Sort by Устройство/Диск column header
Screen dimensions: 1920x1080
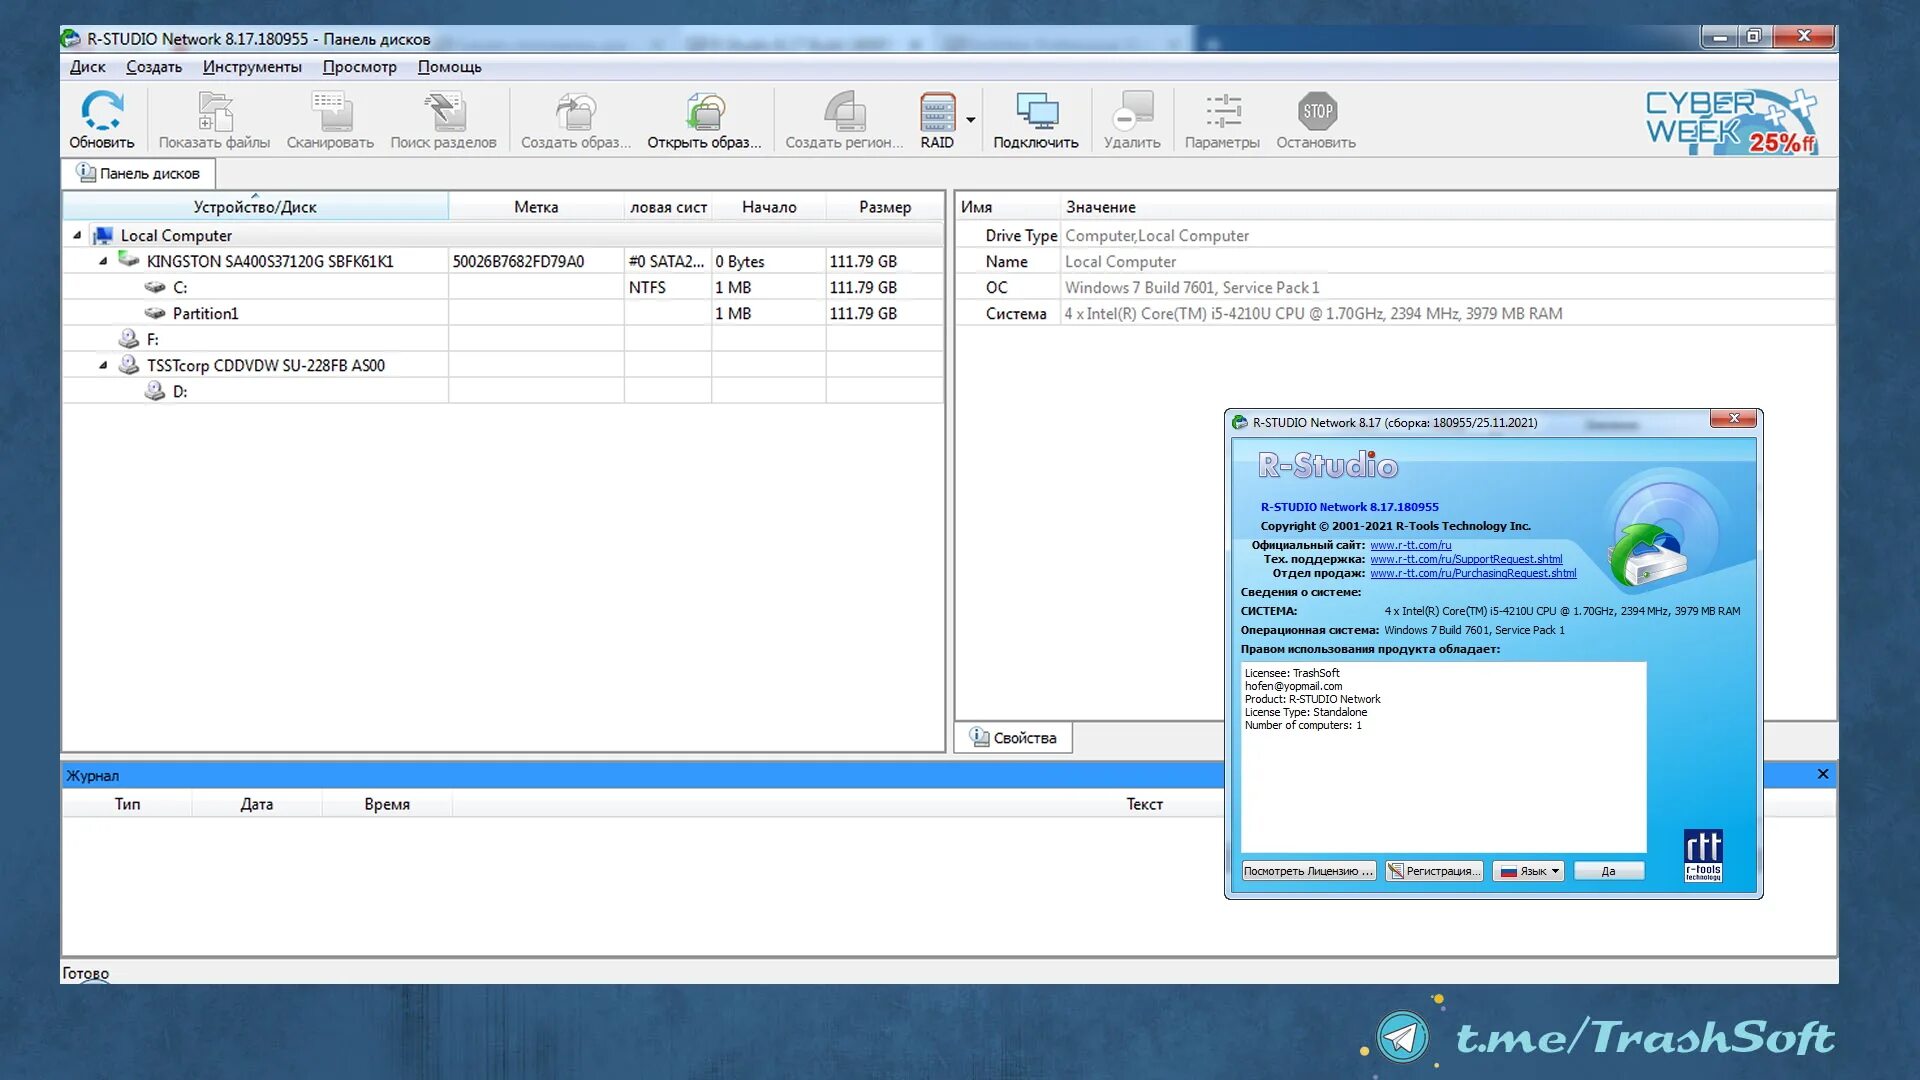(x=255, y=207)
